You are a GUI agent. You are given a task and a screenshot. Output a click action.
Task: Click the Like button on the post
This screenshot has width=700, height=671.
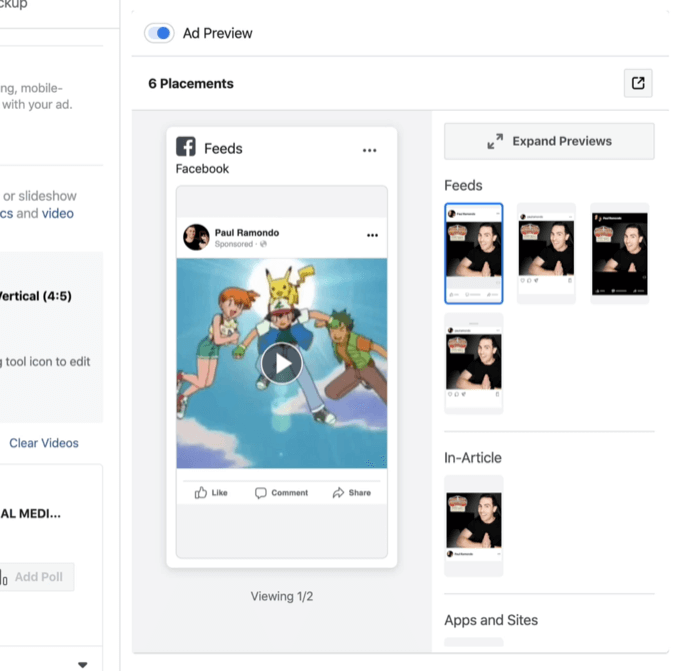tap(211, 492)
